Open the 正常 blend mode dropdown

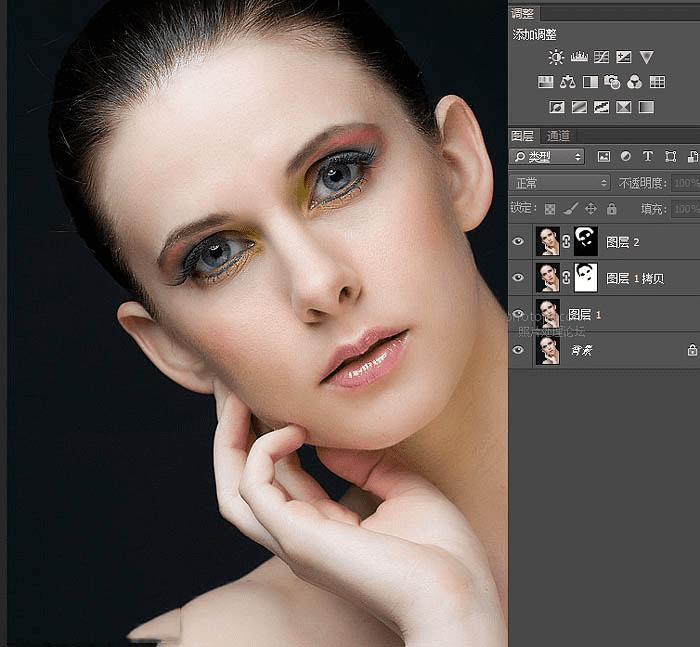pyautogui.click(x=560, y=183)
